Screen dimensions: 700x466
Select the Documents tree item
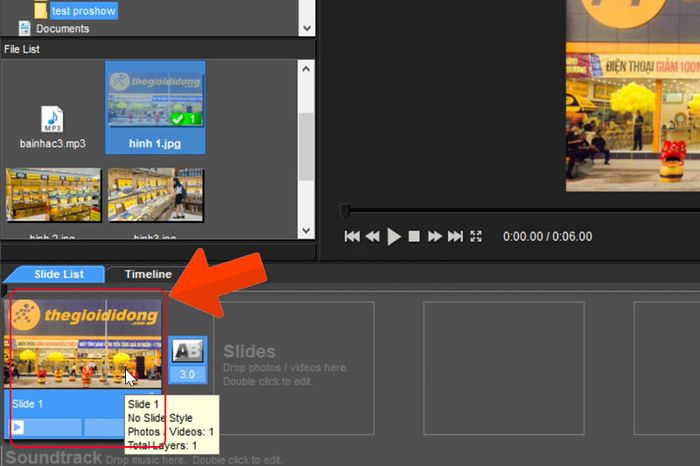tap(62, 29)
